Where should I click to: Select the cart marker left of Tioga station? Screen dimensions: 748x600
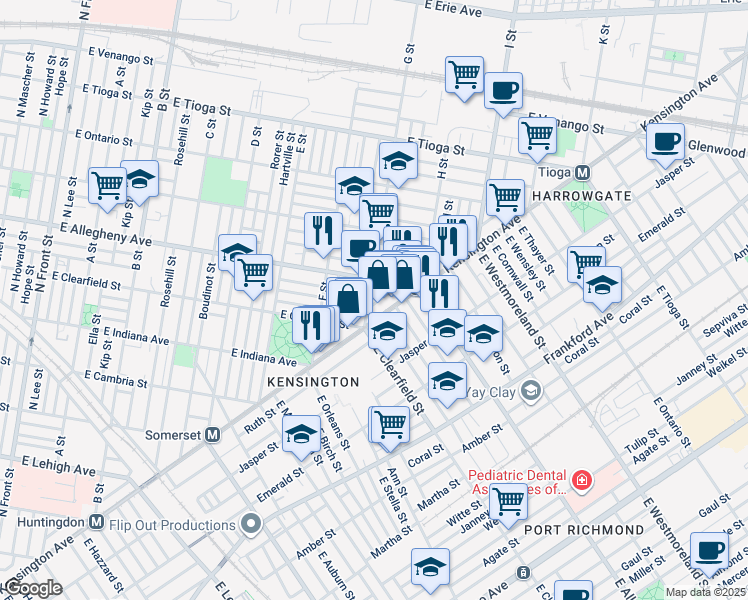pos(538,136)
